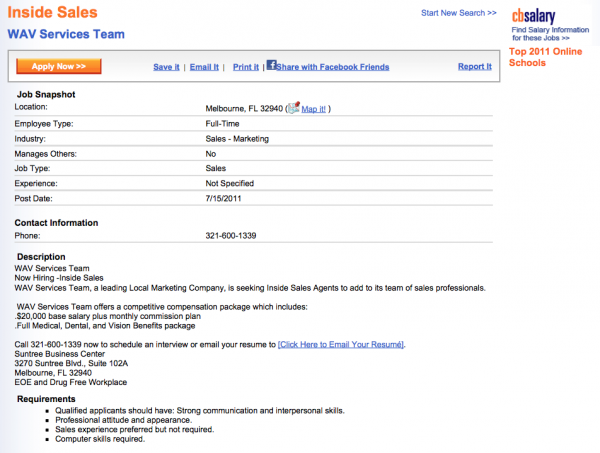This screenshot has width=600, height=453.
Task: Select the Sales - Marketing industry value
Action: click(237, 139)
